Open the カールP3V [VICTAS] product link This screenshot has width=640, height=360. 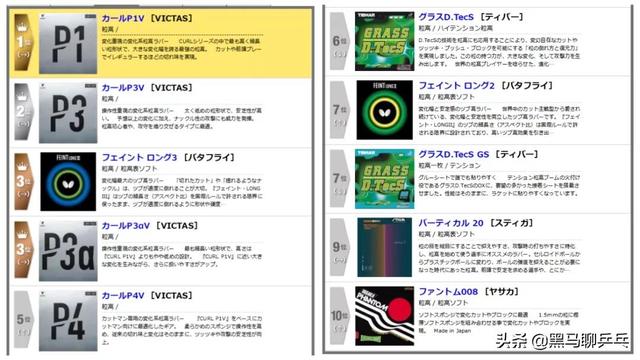(x=147, y=88)
